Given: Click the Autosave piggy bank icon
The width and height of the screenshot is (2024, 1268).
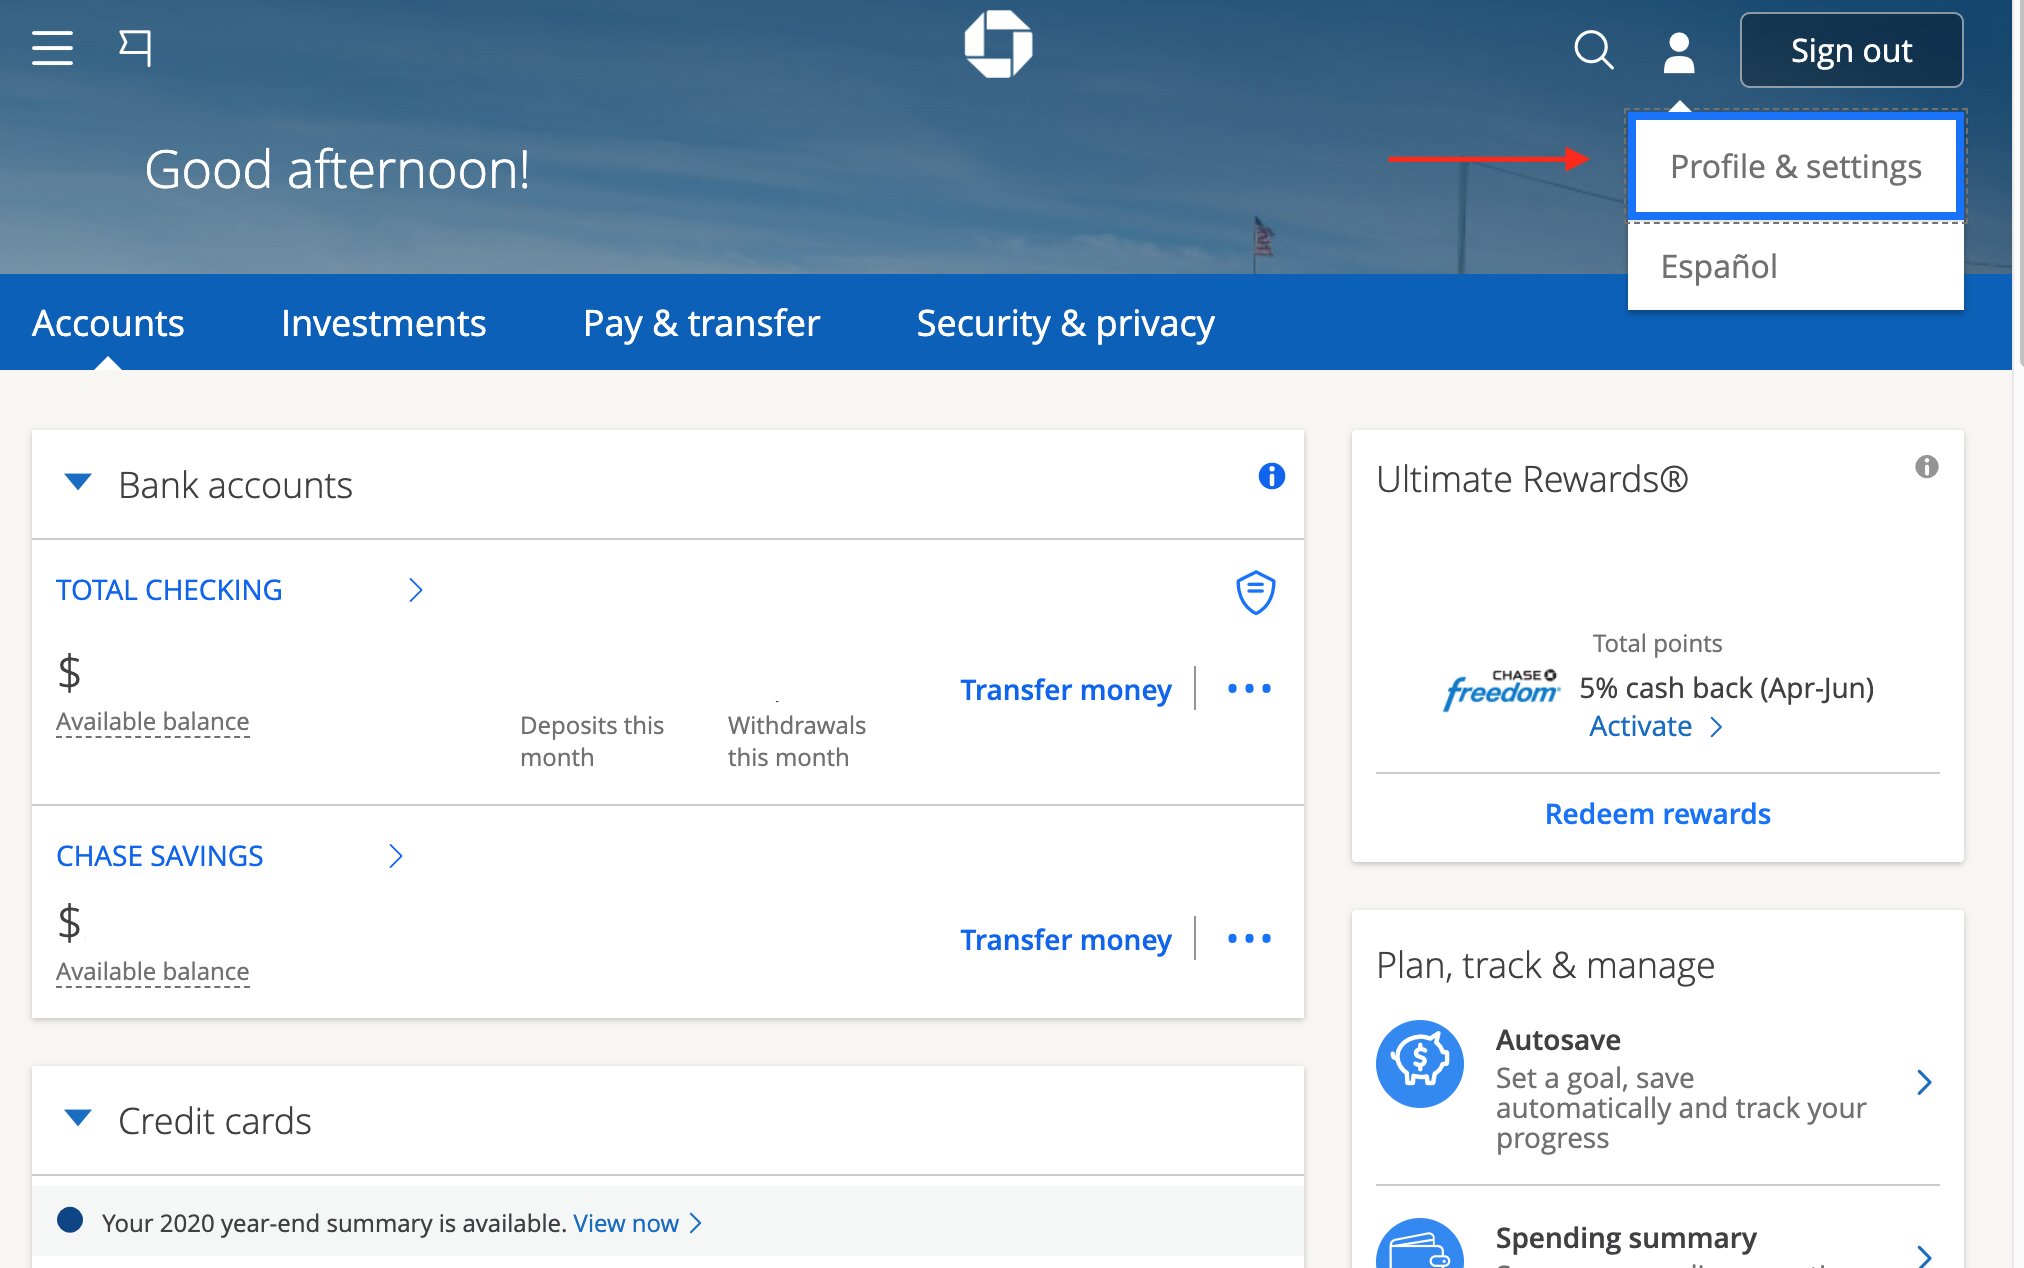Looking at the screenshot, I should tap(1419, 1063).
